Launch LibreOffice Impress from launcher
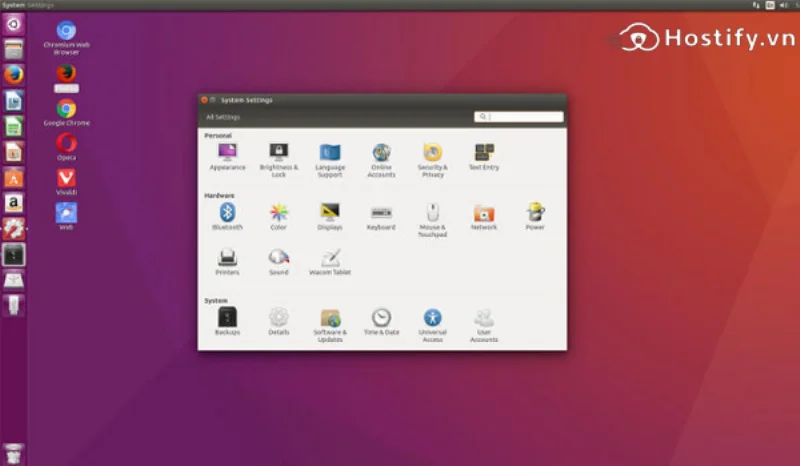800x466 pixels. [x=14, y=152]
